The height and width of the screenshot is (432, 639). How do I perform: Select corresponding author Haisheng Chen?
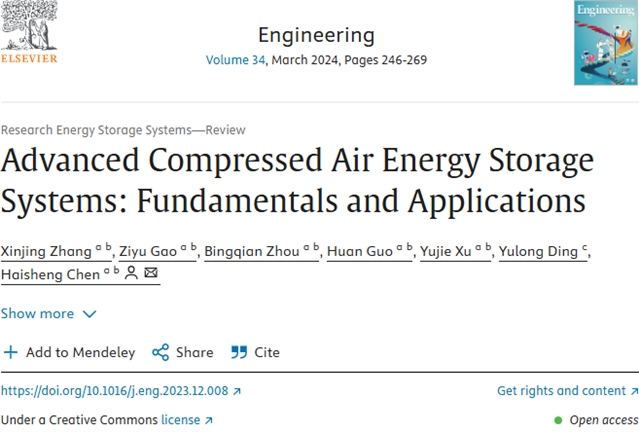coord(49,275)
